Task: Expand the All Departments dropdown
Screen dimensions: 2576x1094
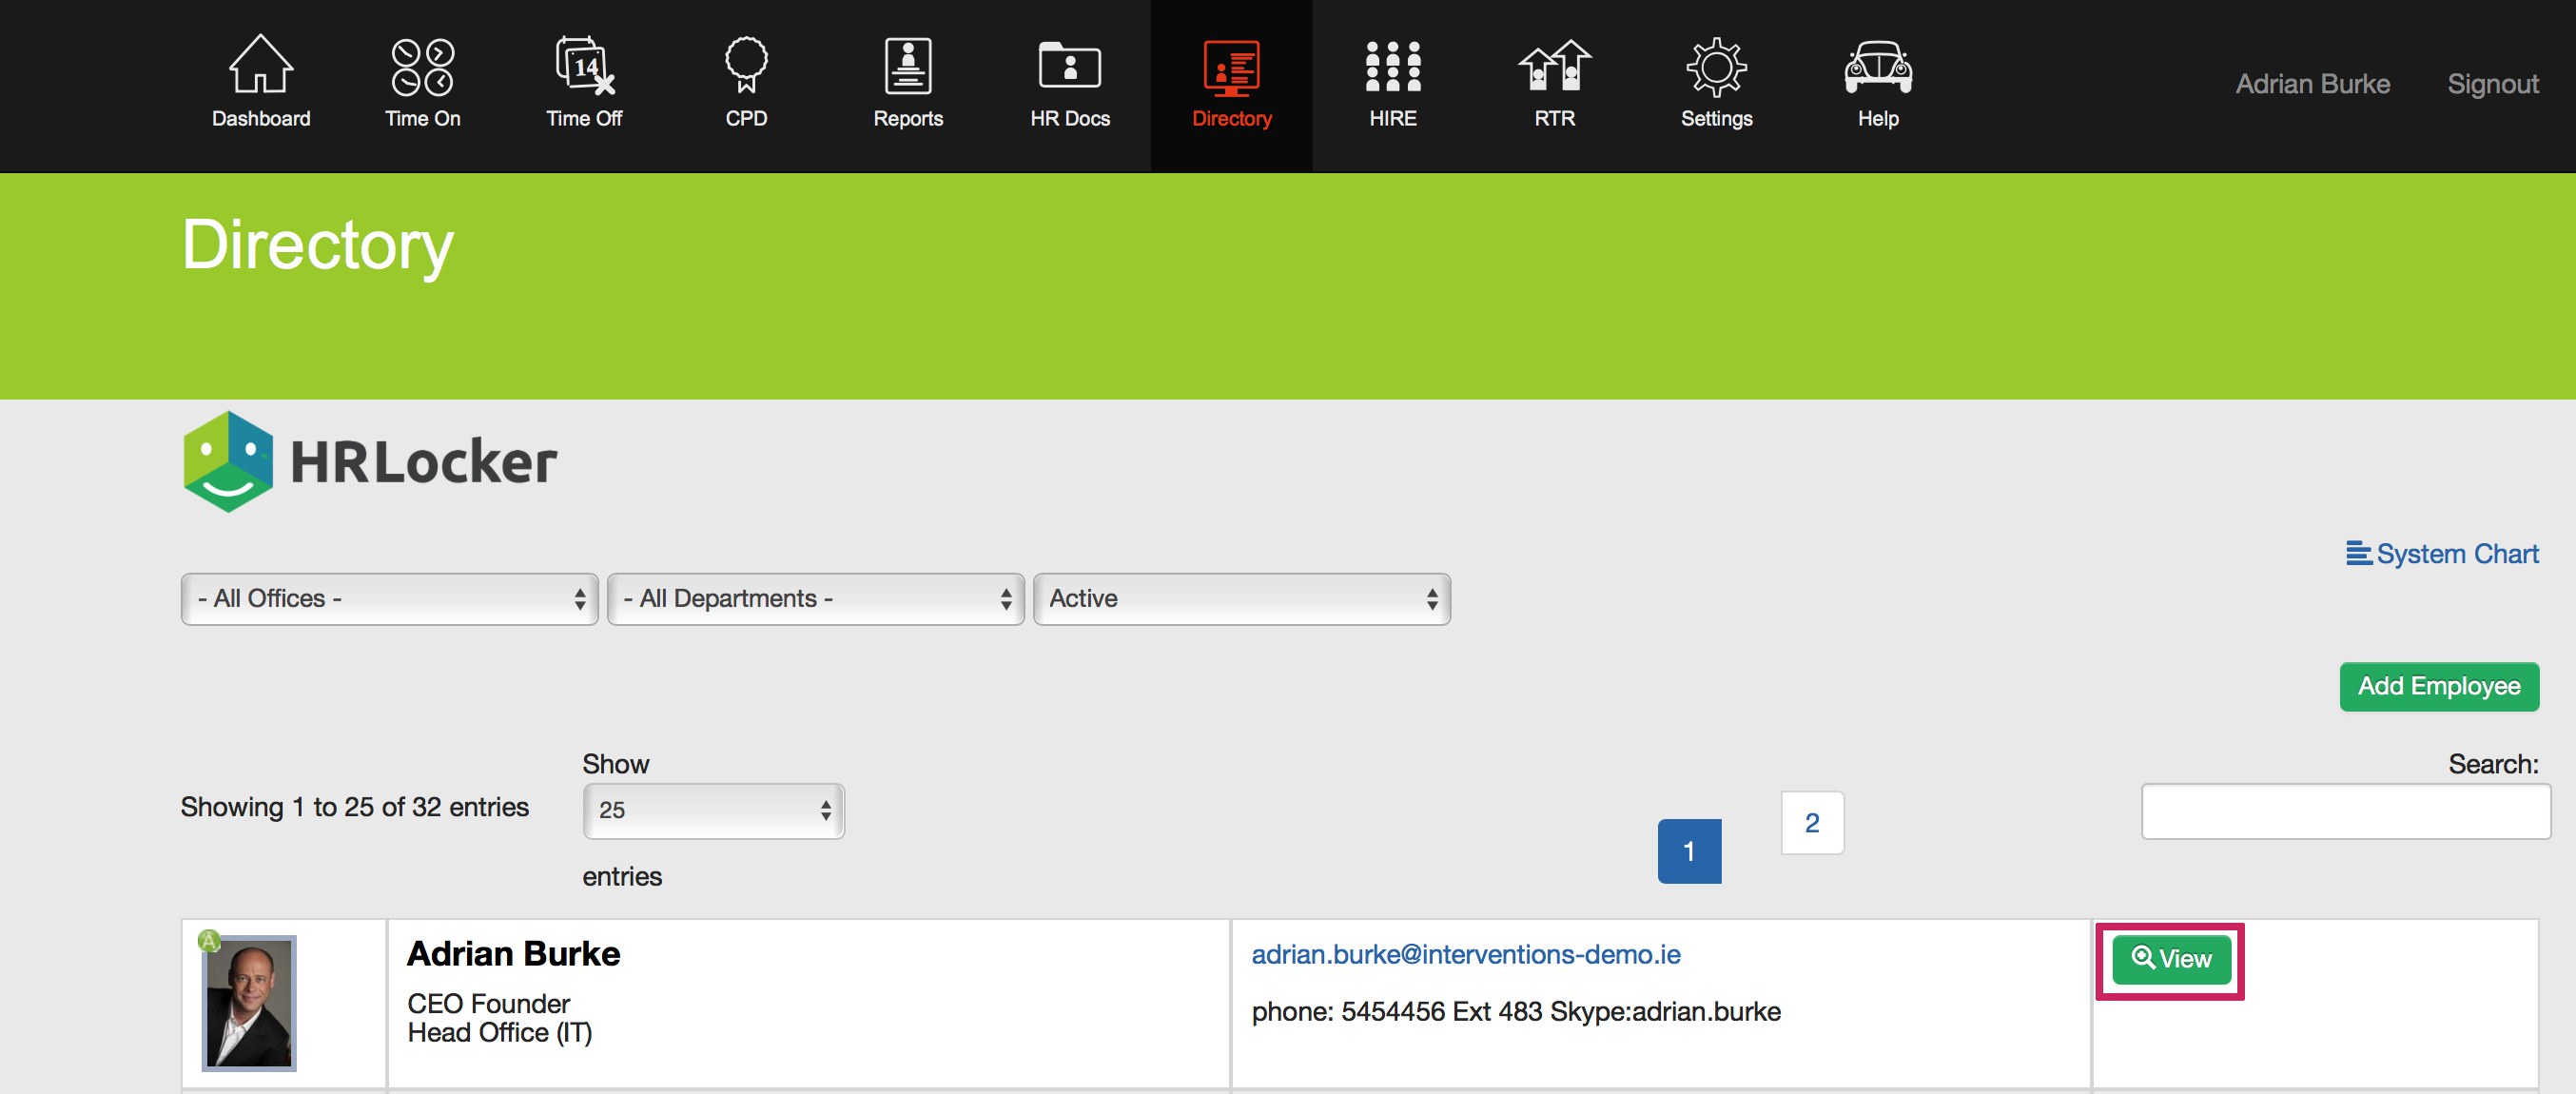Action: pos(816,599)
